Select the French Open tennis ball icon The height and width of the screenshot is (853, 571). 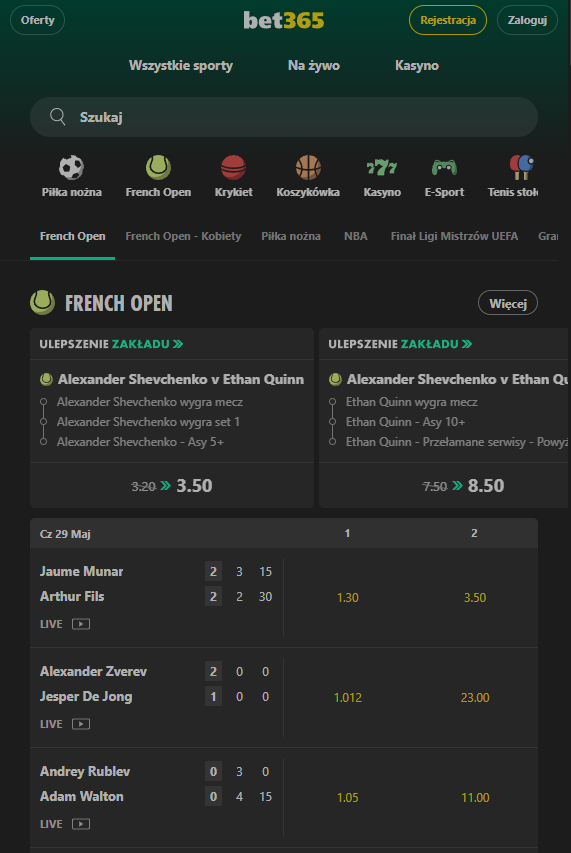click(158, 167)
